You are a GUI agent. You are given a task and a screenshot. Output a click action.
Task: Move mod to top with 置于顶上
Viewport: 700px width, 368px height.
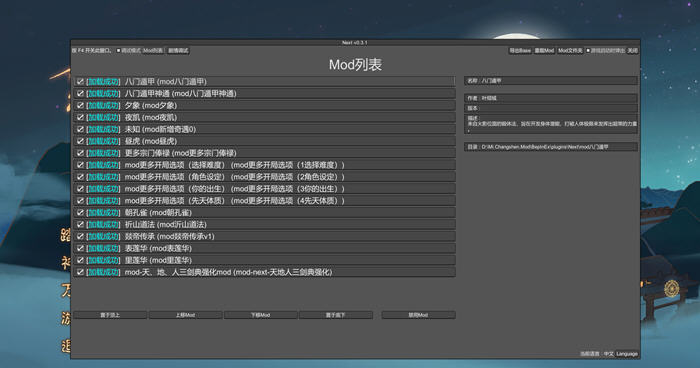[110, 315]
